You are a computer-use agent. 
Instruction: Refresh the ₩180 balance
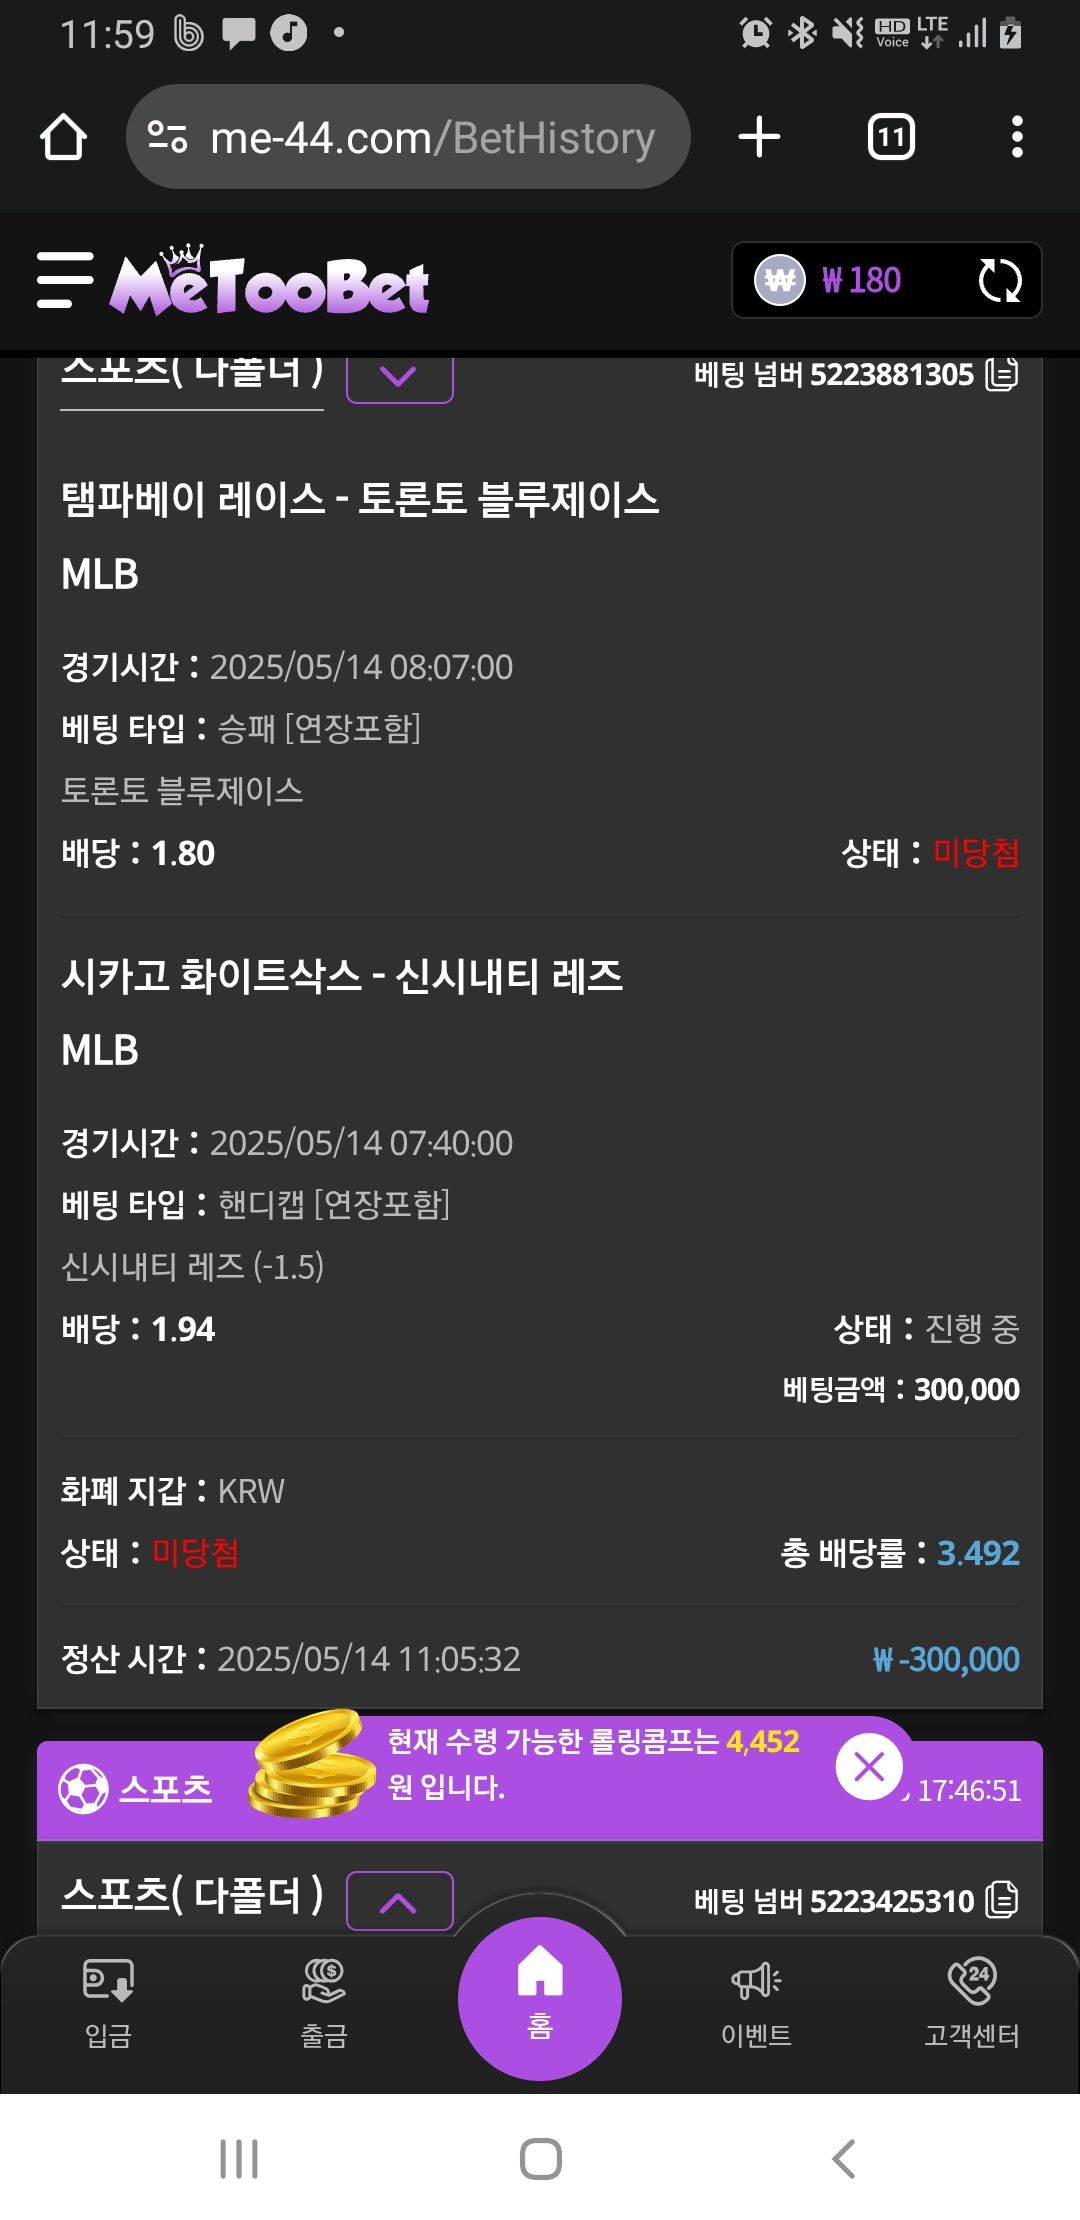(x=999, y=280)
